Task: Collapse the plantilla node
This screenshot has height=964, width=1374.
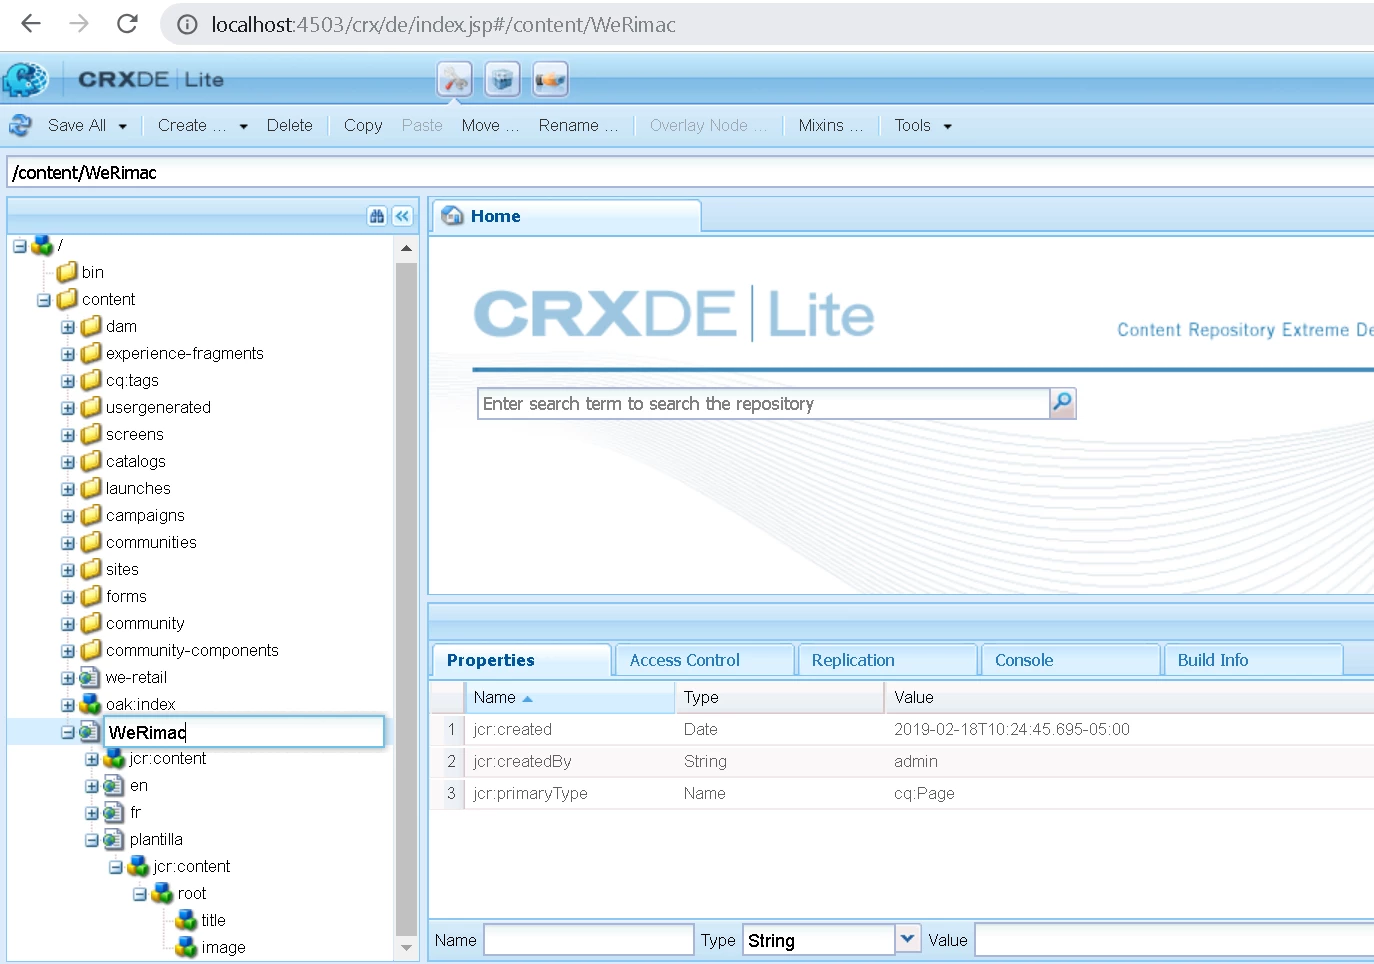Action: point(92,840)
